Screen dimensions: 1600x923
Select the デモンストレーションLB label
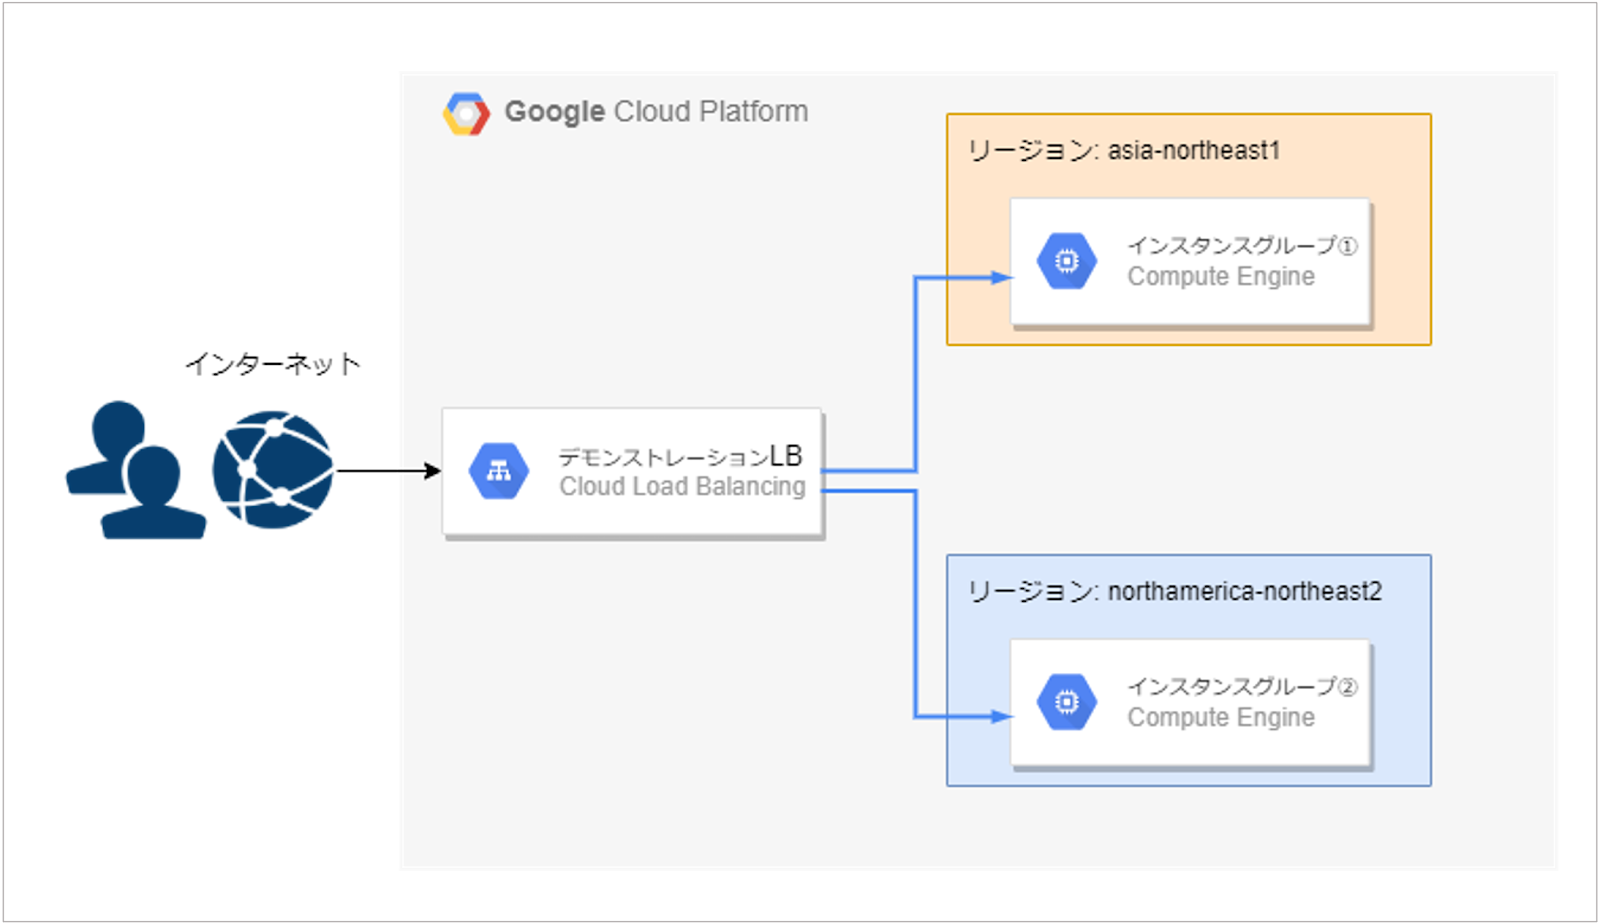pyautogui.click(x=680, y=456)
